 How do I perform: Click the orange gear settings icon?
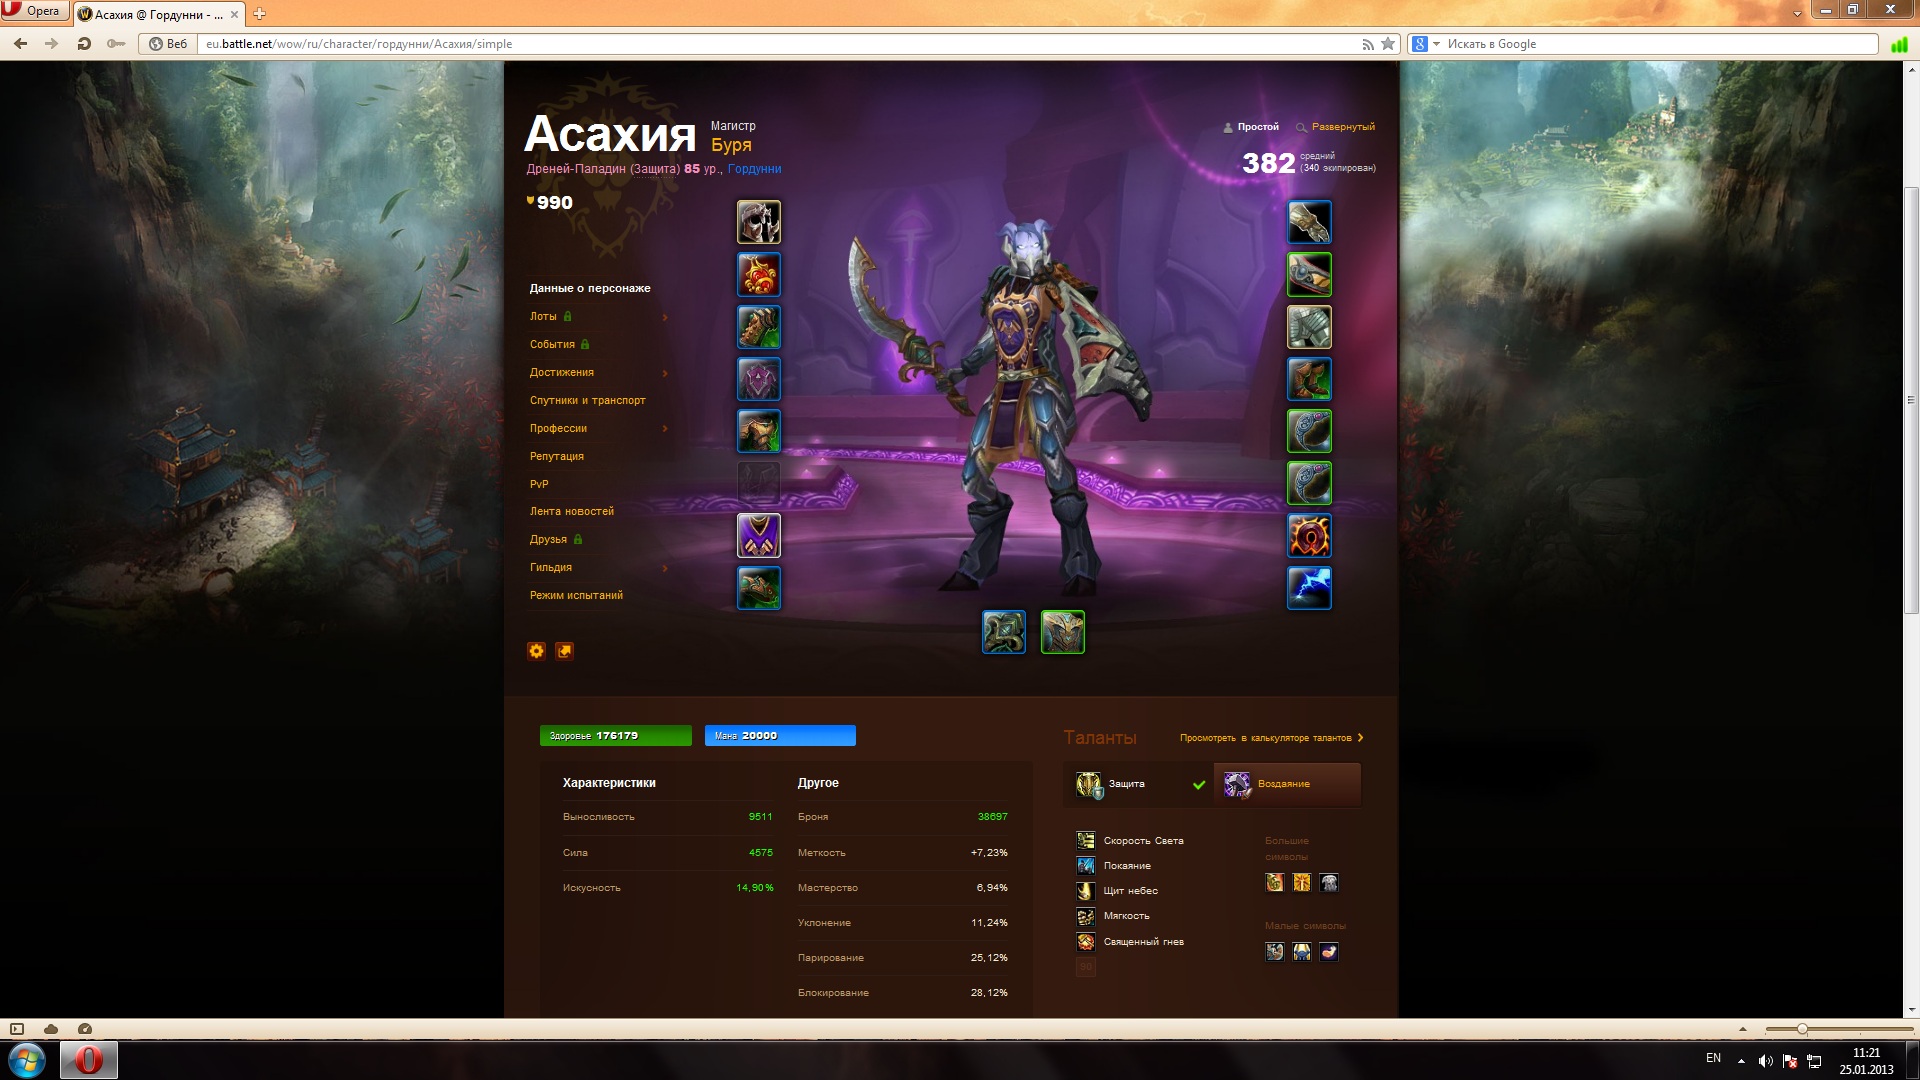coord(537,651)
